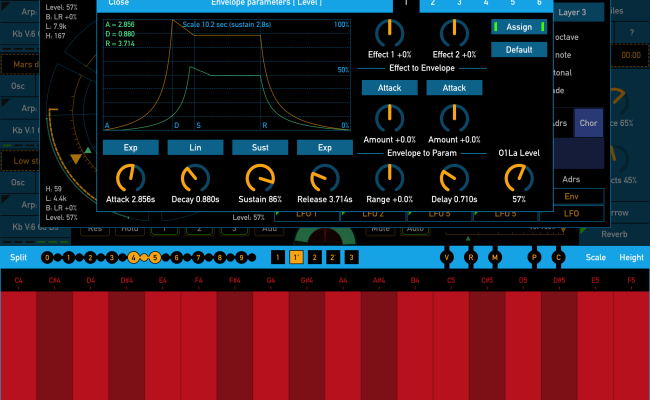Adjust the Attack 2.856s knob
650x400 pixels.
pos(131,178)
